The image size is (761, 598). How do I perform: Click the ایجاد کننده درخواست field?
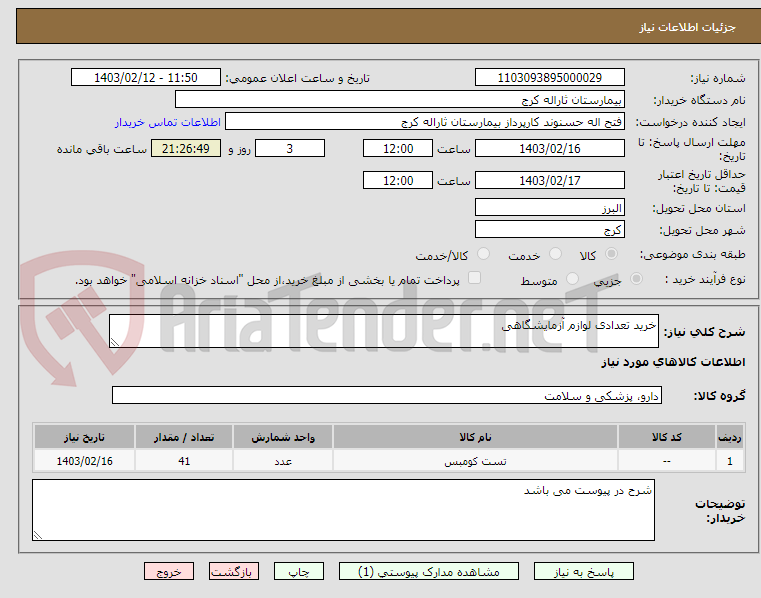point(425,121)
